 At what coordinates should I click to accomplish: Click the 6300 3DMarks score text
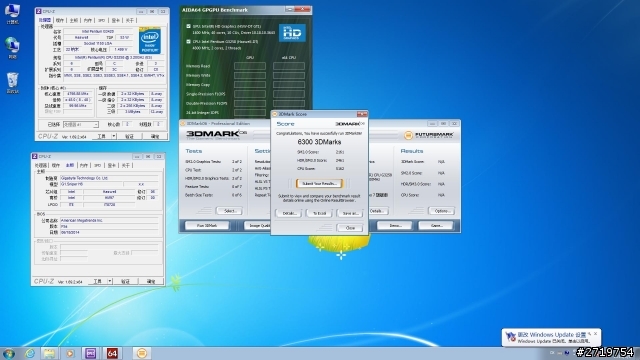pyautogui.click(x=319, y=142)
